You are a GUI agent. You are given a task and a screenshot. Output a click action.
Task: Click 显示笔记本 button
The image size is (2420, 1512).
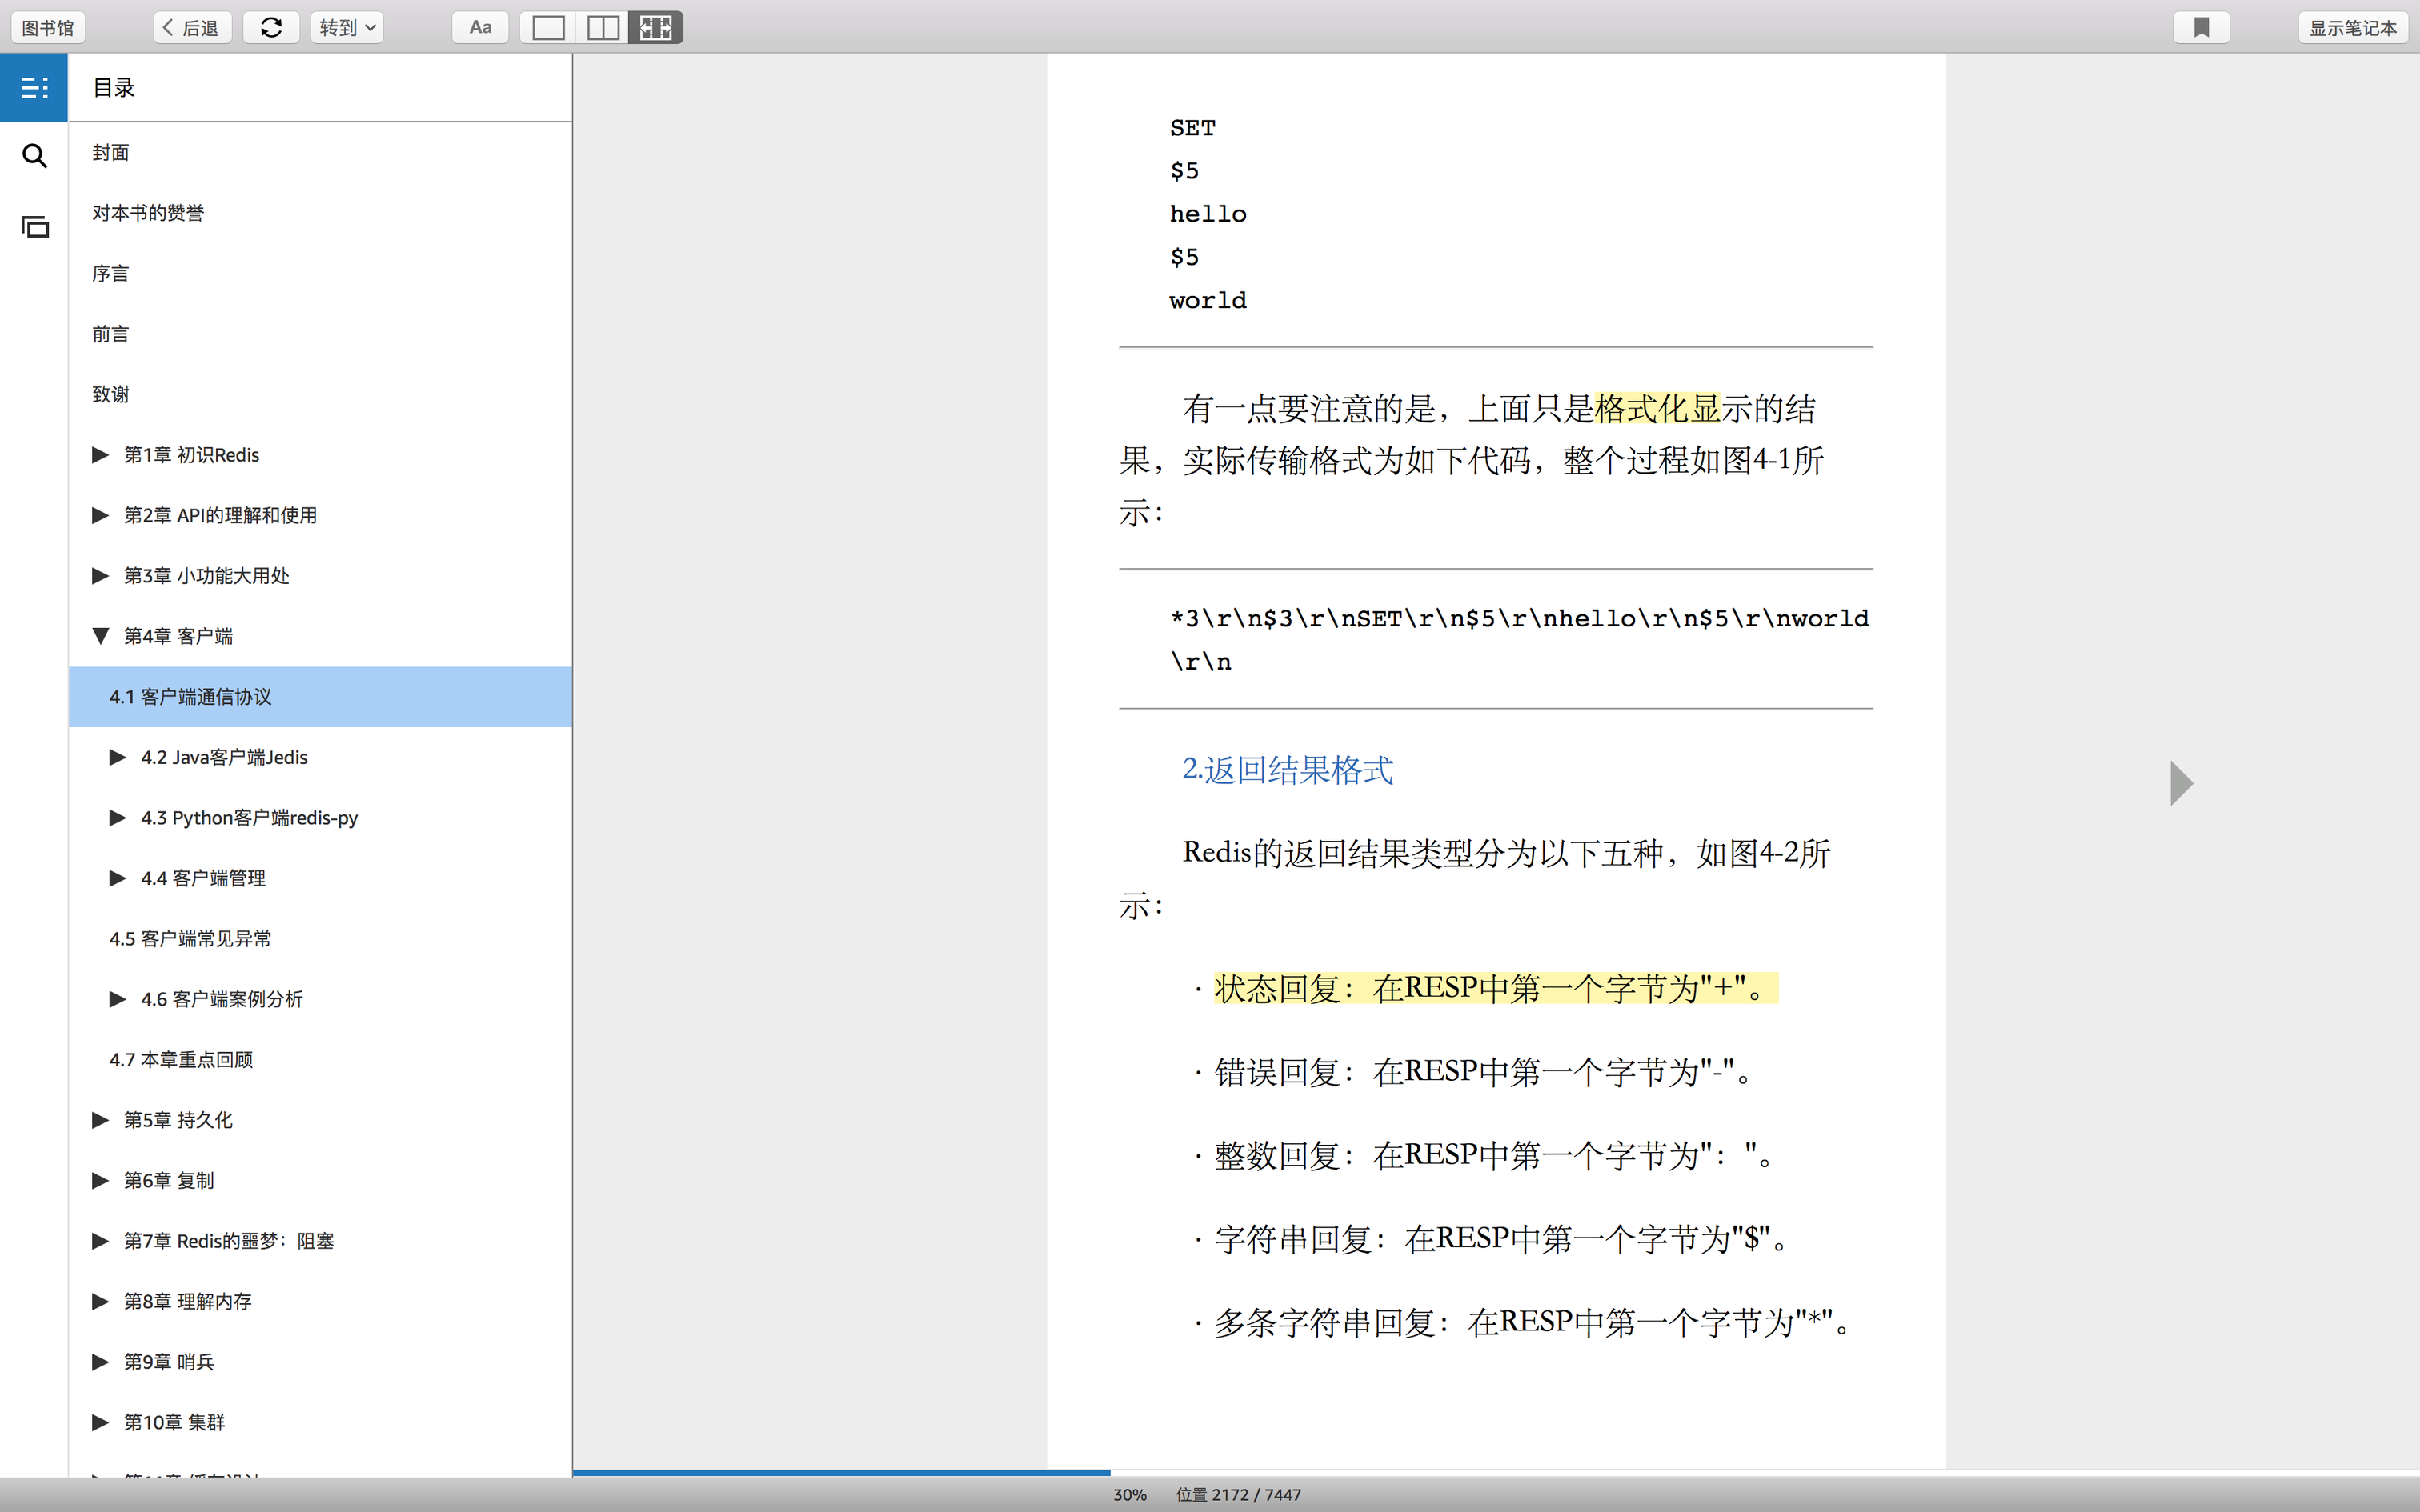tap(2352, 28)
